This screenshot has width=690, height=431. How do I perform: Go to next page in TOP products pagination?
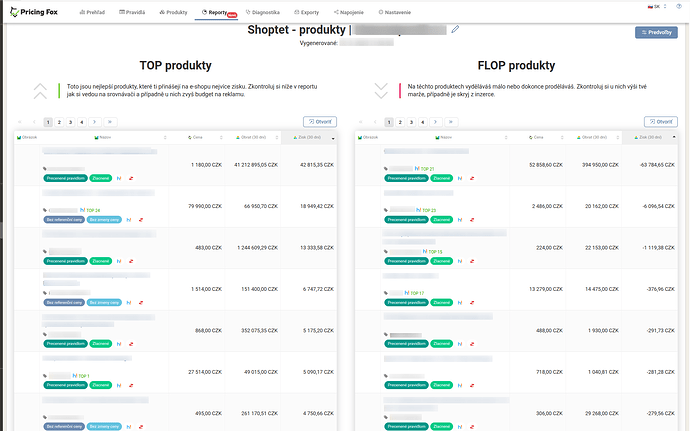click(x=95, y=122)
